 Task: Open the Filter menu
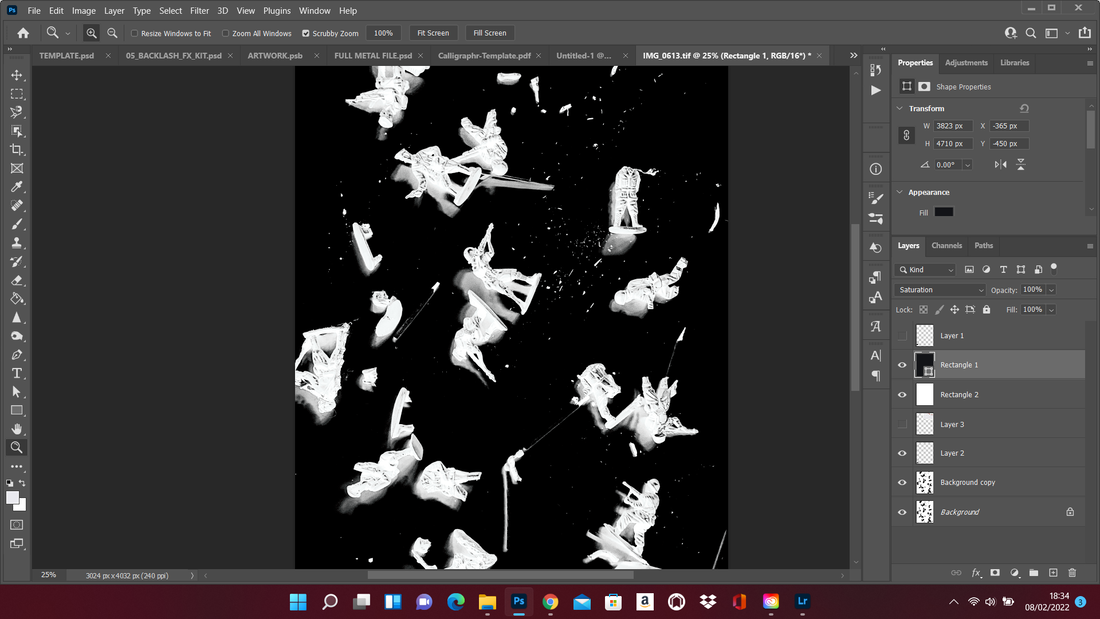point(199,11)
